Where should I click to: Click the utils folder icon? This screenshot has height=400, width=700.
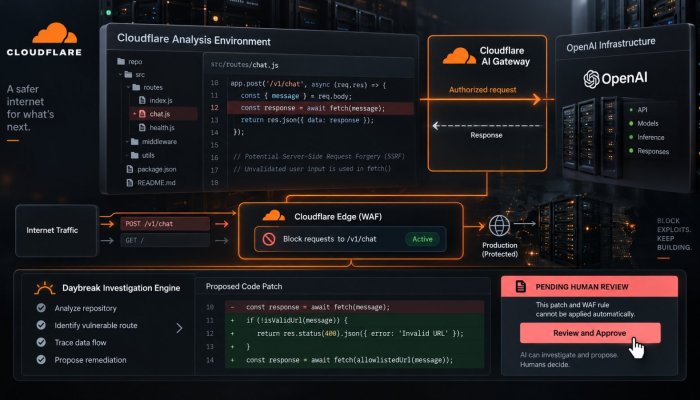pyautogui.click(x=135, y=155)
